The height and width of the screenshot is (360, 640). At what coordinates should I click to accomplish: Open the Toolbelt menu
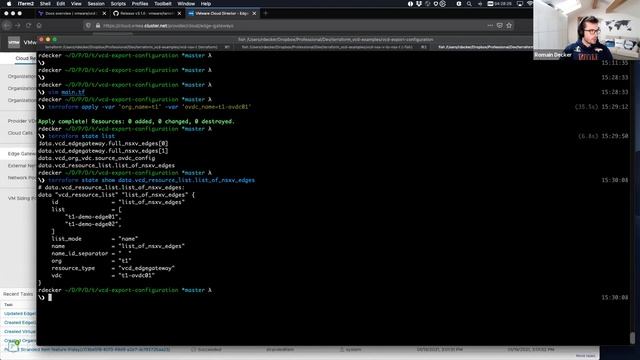163,4
